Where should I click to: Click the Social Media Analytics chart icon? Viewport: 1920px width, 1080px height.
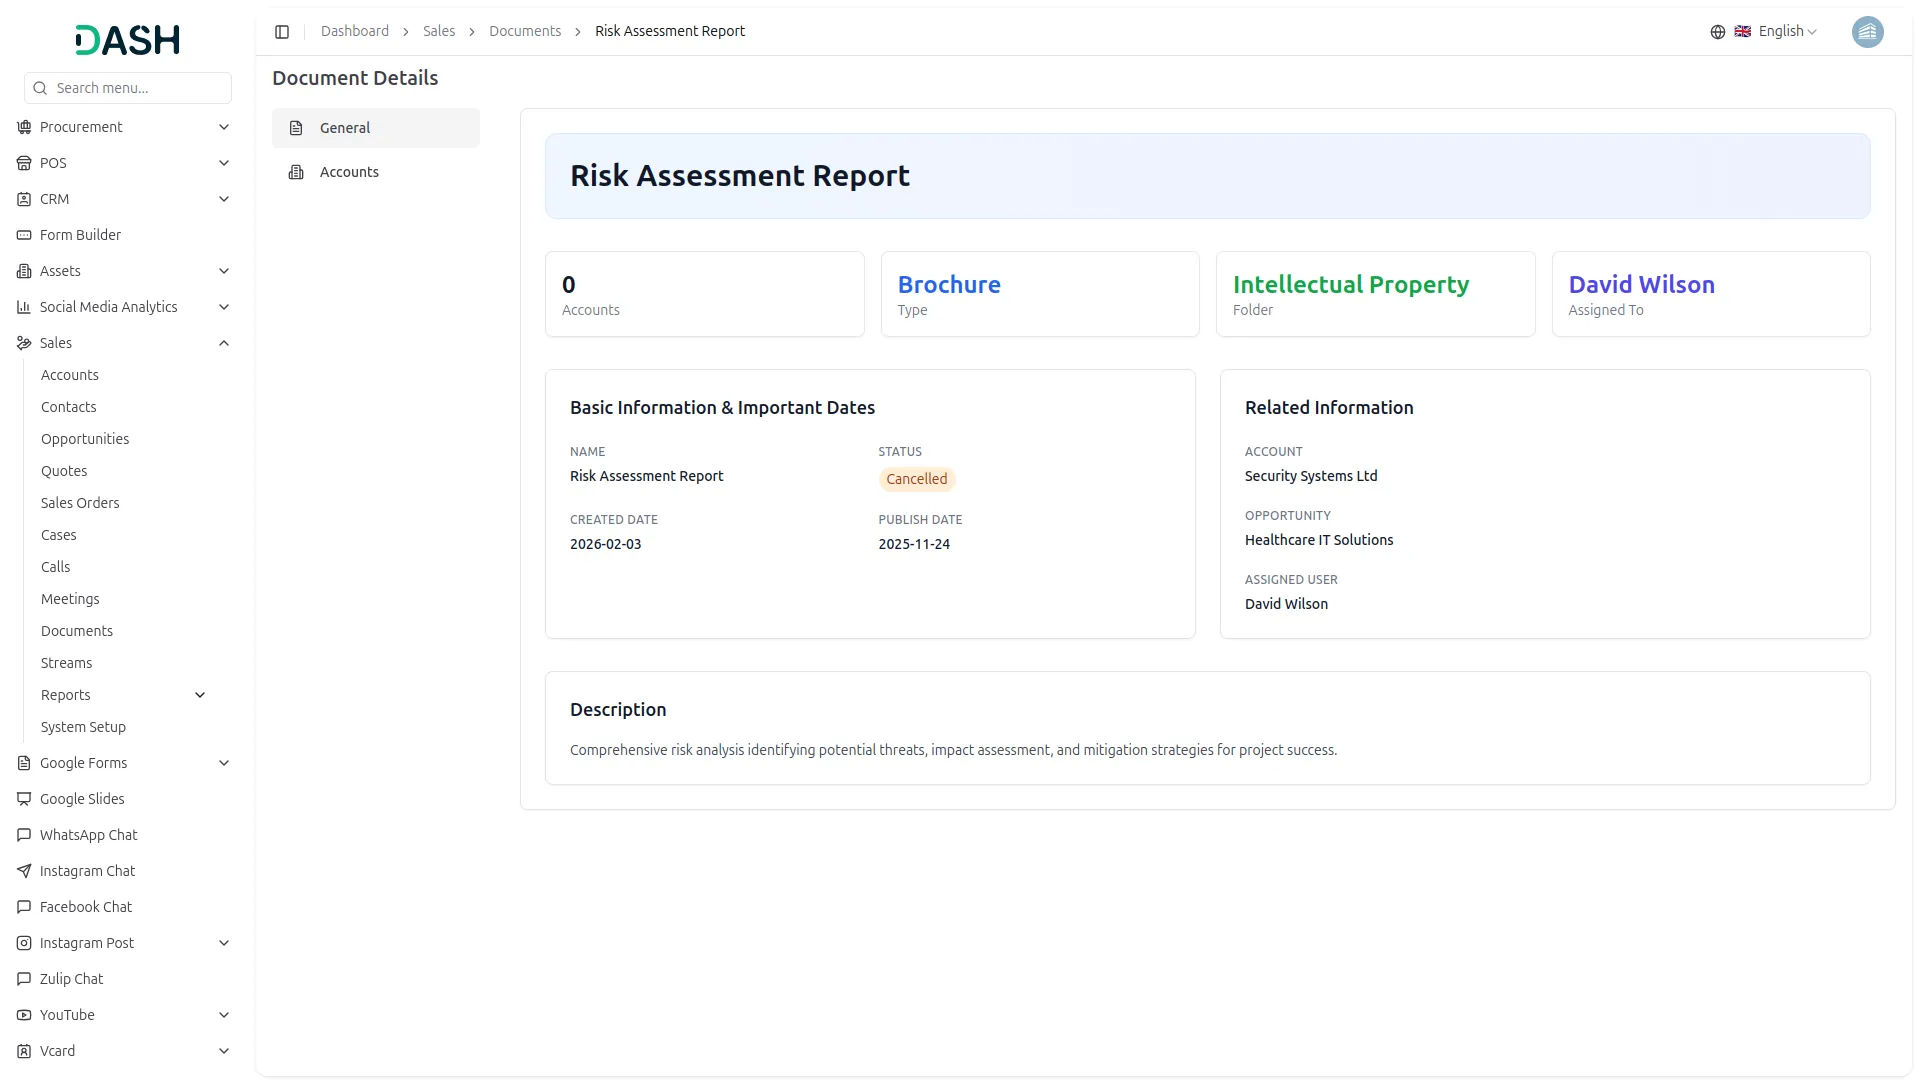[x=24, y=307]
